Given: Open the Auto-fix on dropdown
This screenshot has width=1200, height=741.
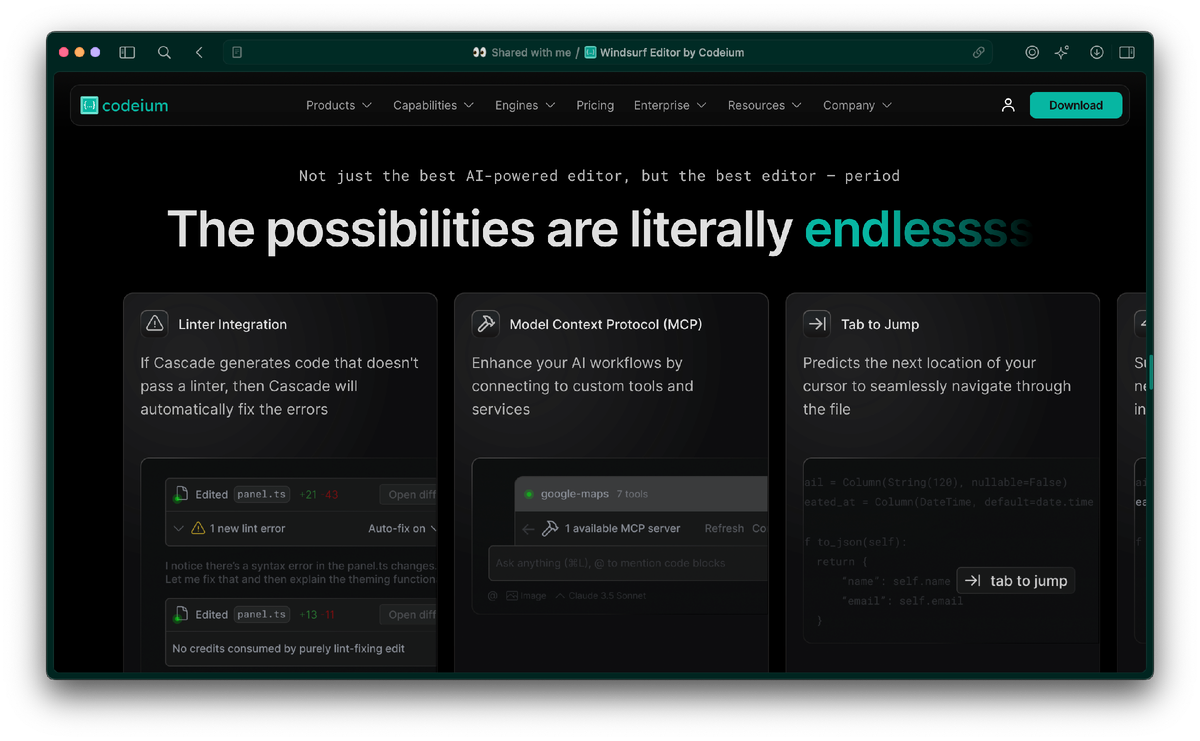Looking at the screenshot, I should tap(402, 528).
